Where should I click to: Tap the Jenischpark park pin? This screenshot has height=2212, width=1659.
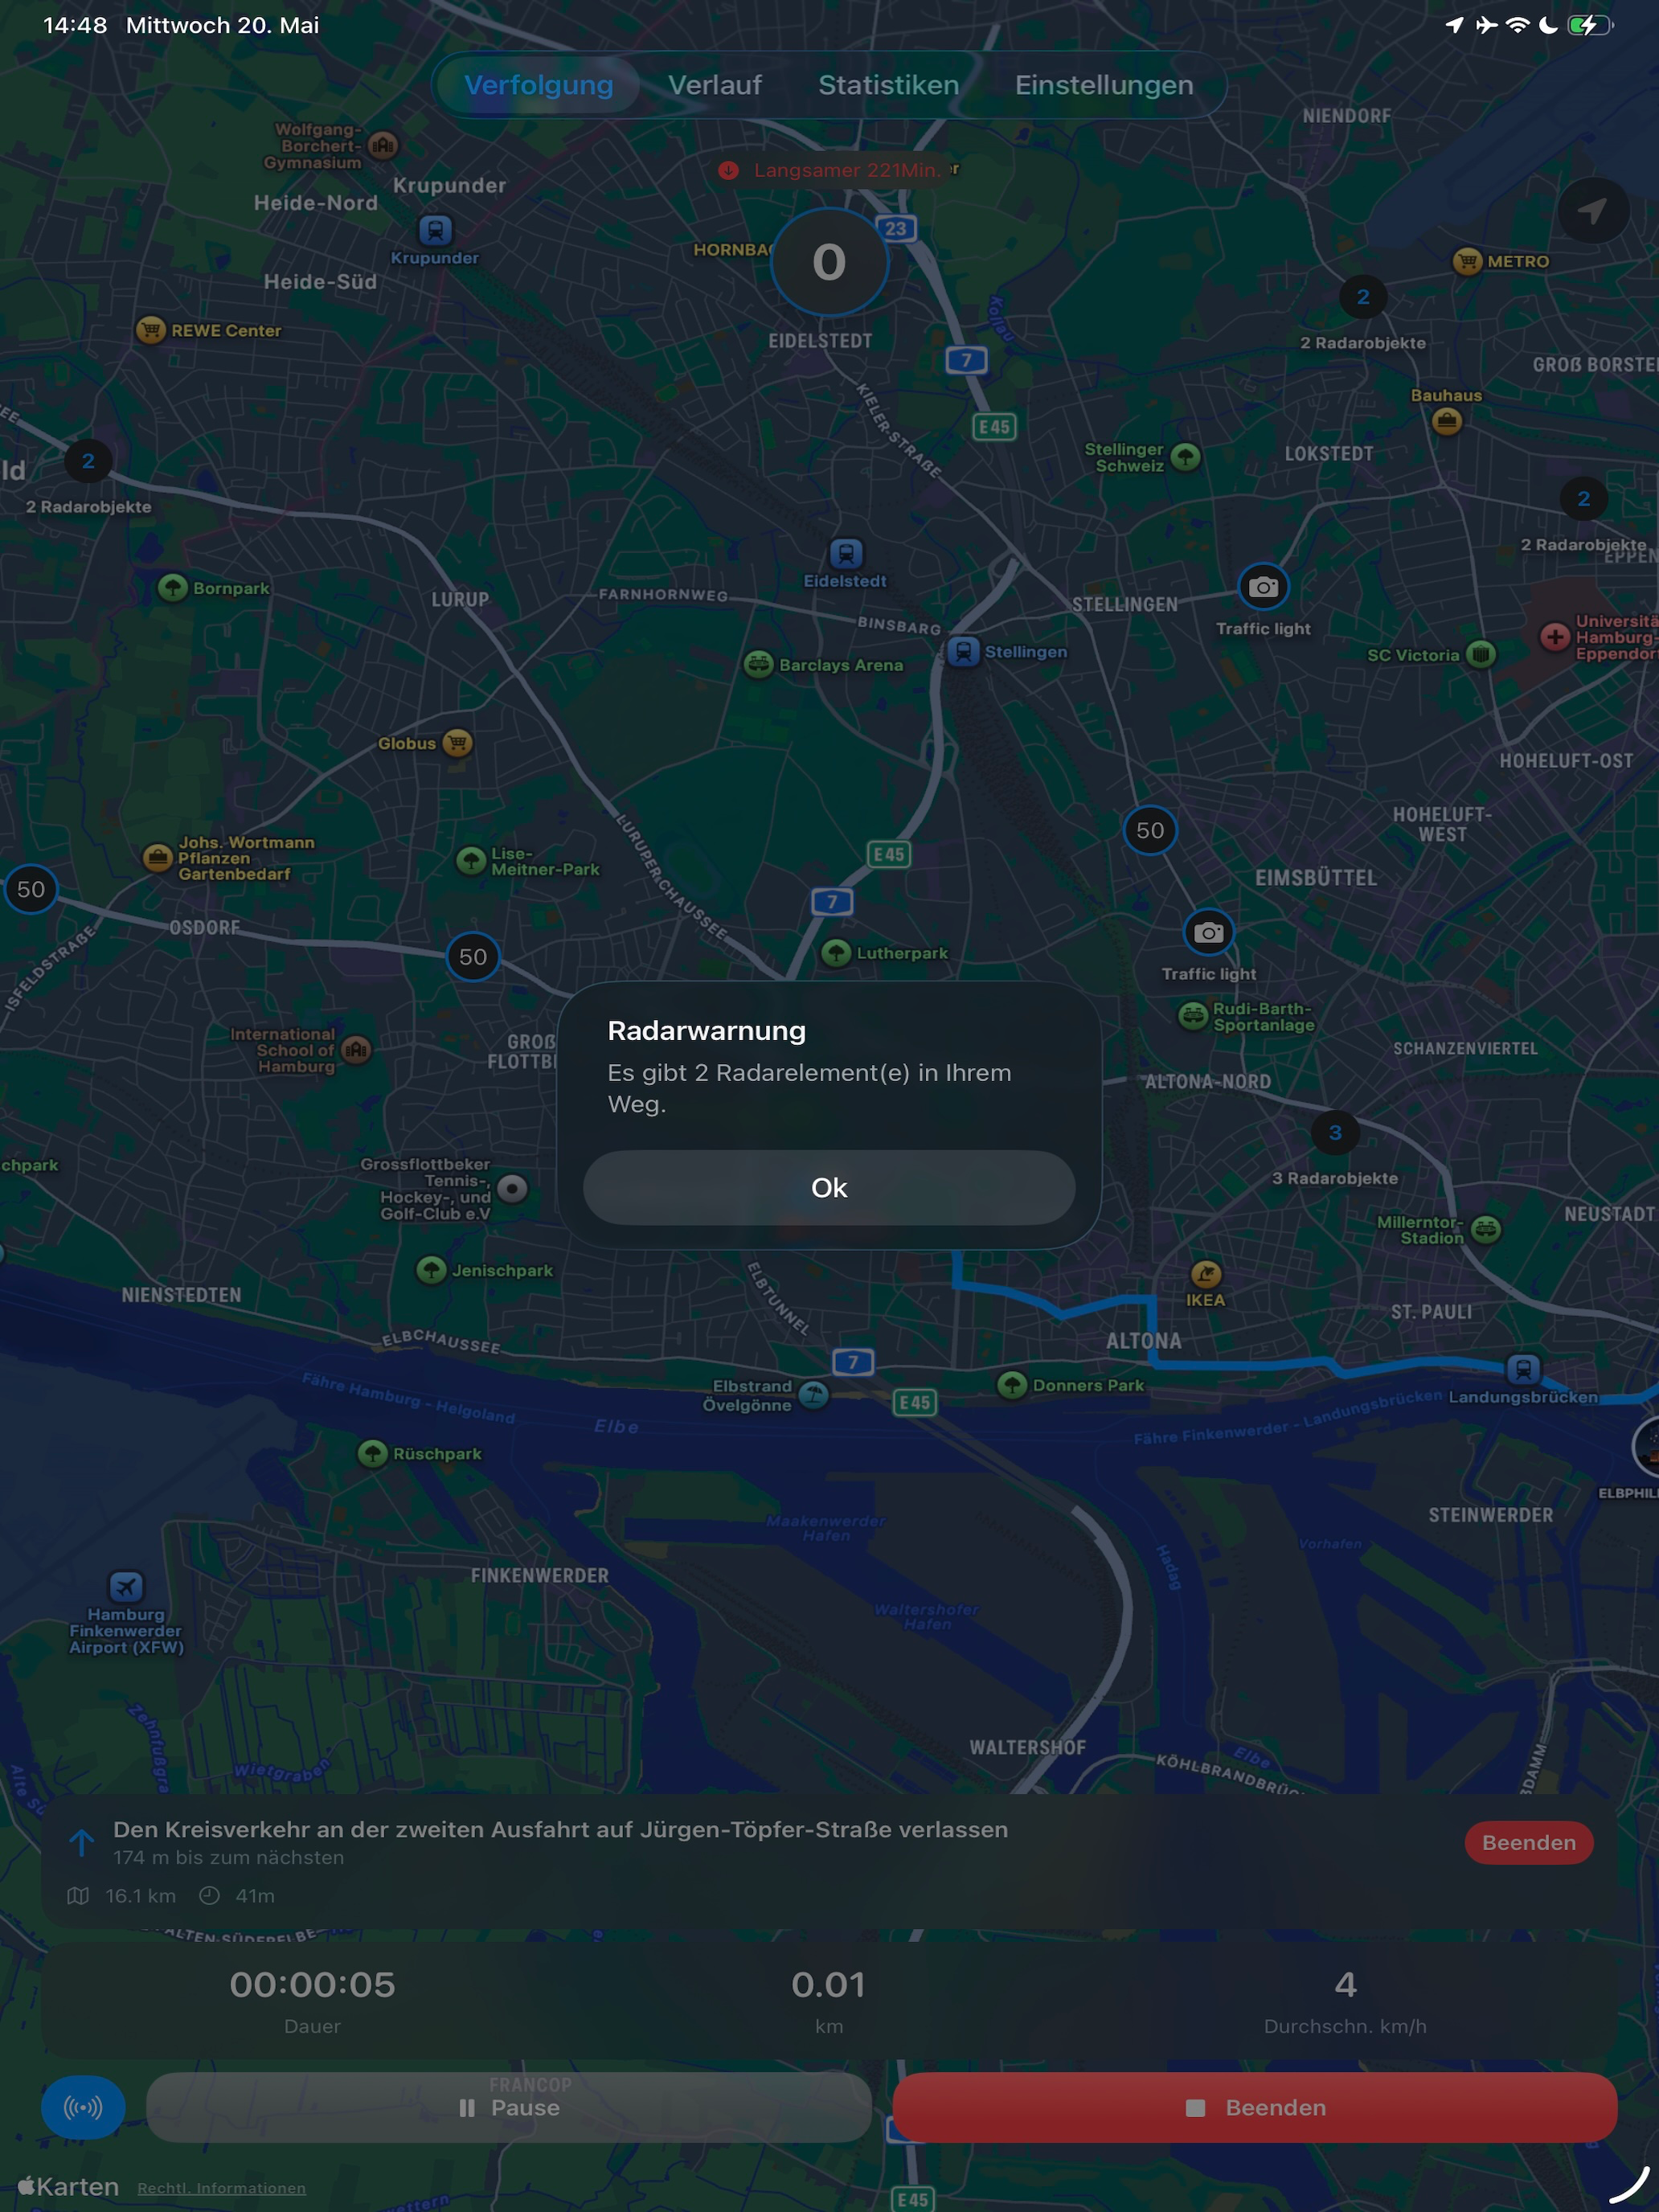(x=431, y=1270)
